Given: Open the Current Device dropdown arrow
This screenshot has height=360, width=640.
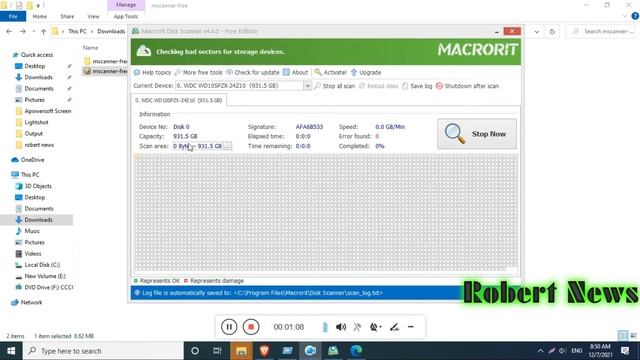Looking at the screenshot, I should point(307,86).
